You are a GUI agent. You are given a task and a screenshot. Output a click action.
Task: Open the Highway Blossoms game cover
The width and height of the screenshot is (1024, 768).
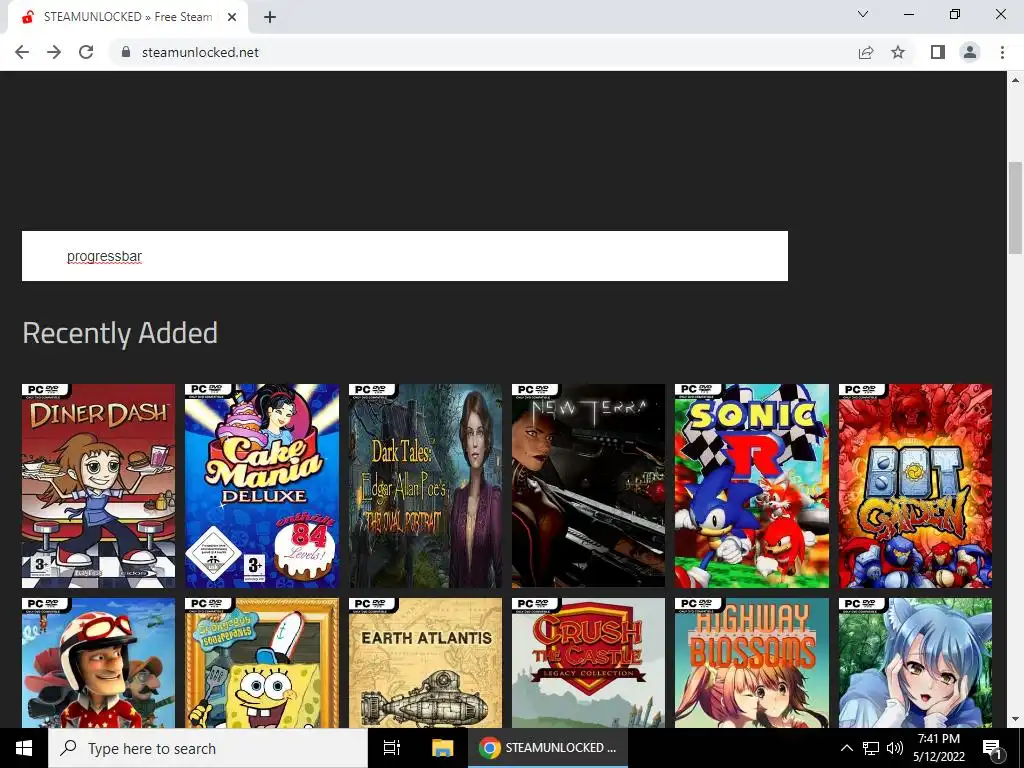752,663
